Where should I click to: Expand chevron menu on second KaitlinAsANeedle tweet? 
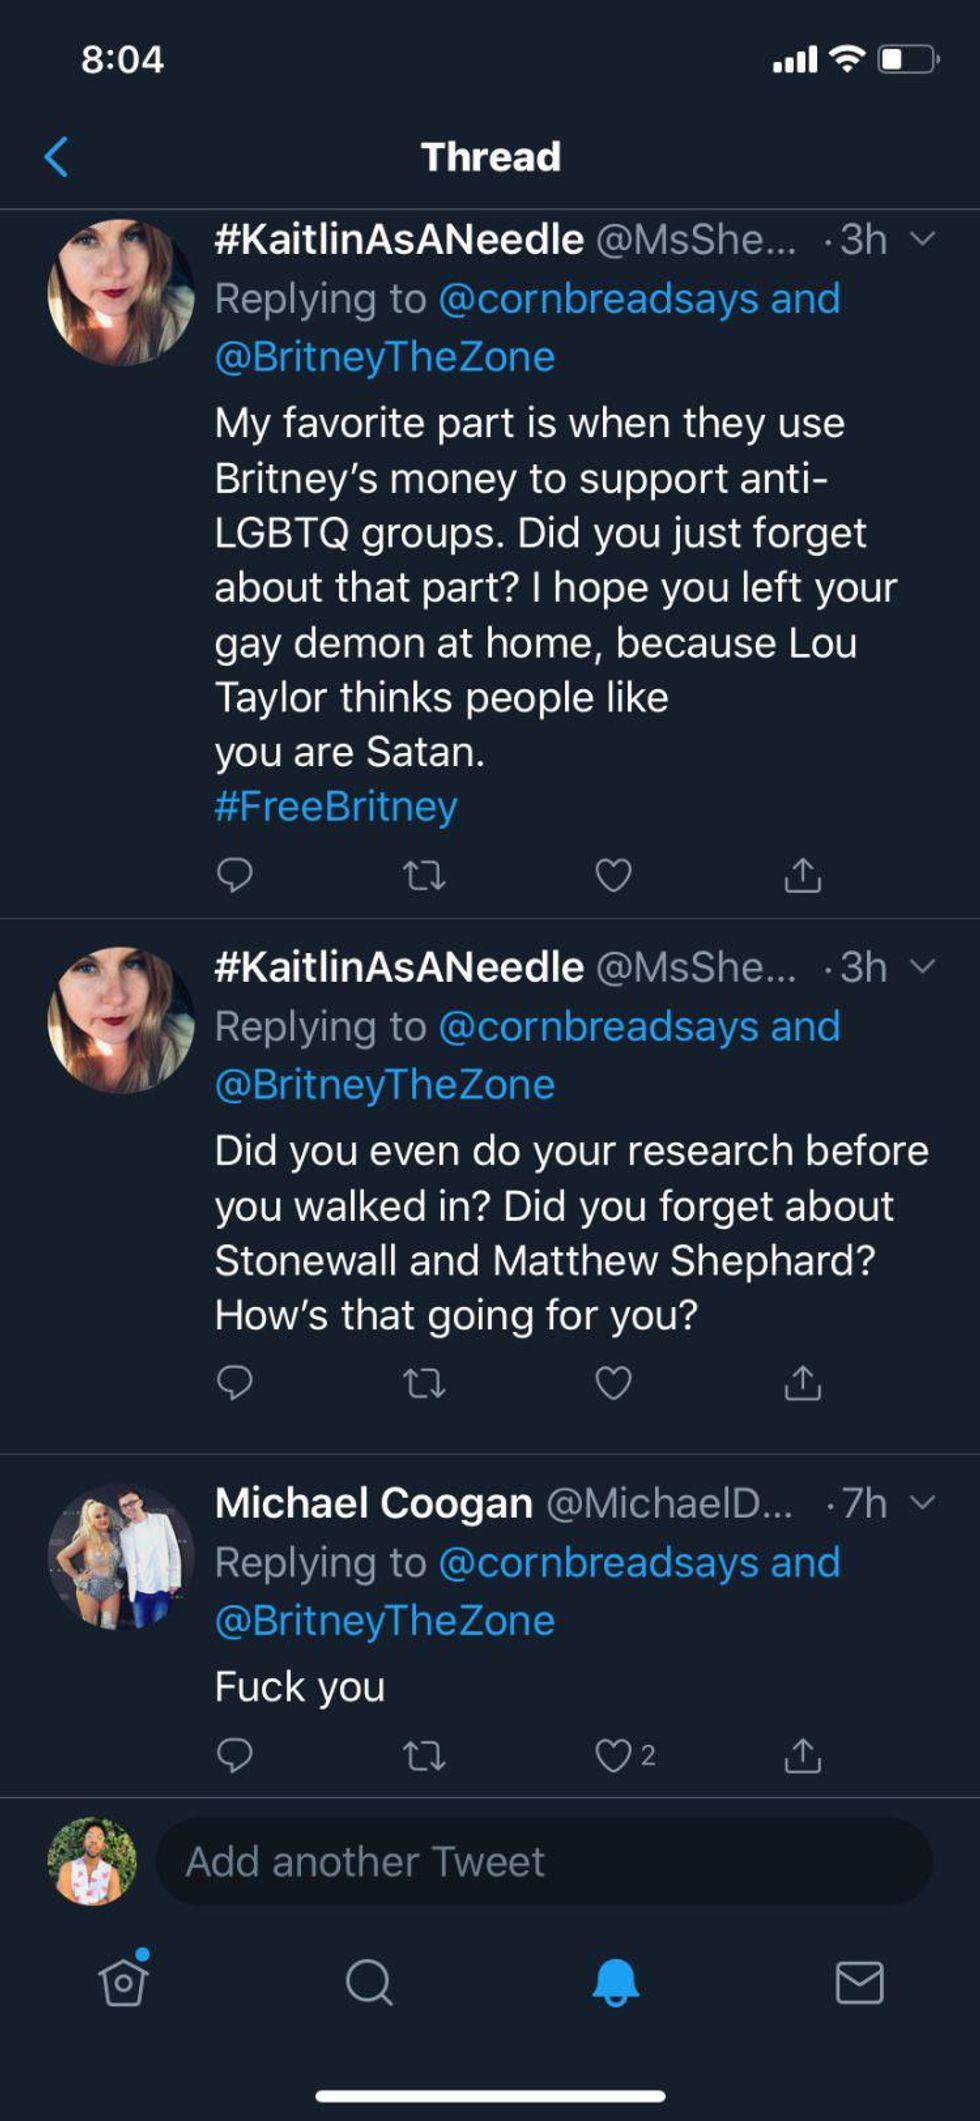coord(923,966)
